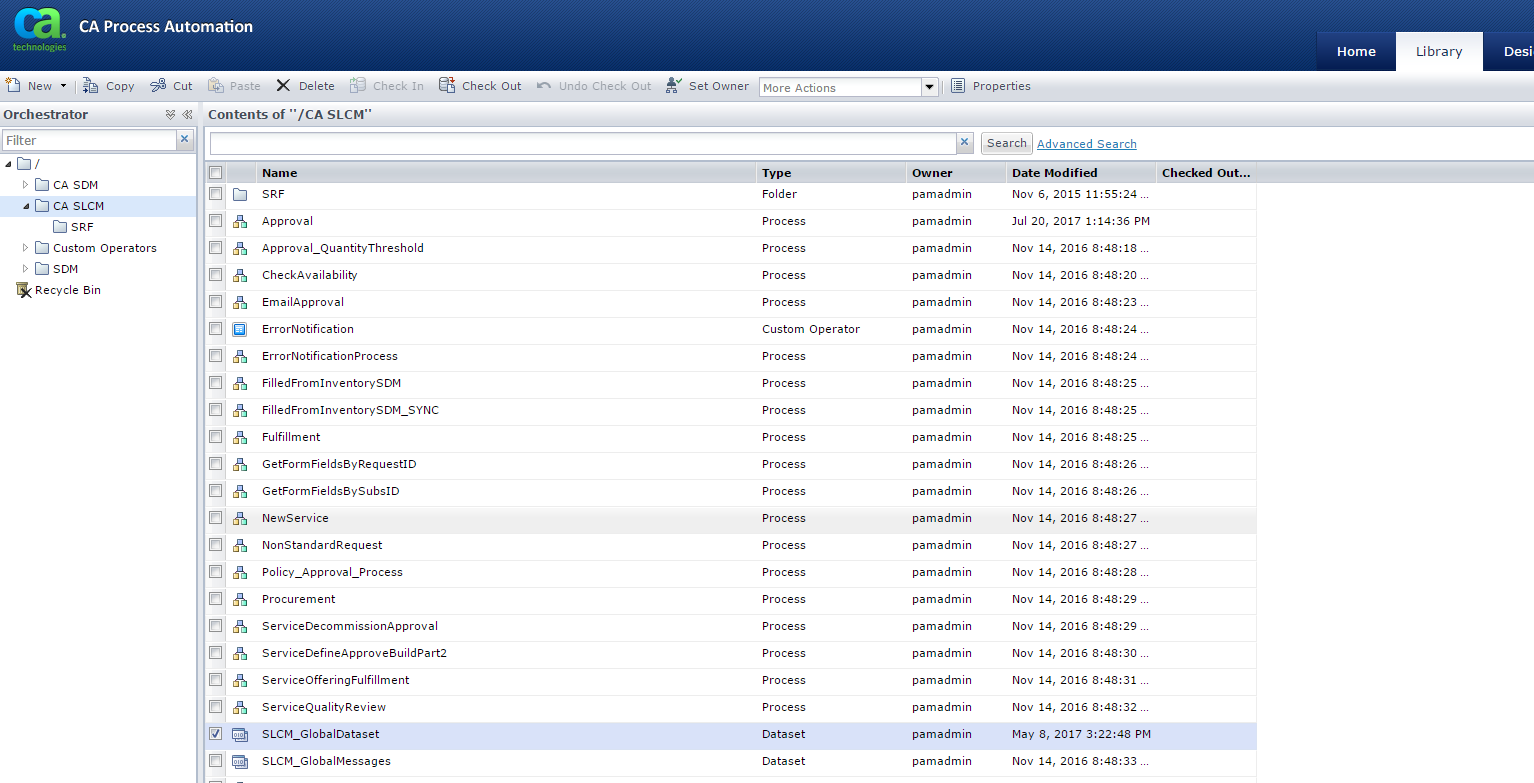Click the Set Owner icon

[x=674, y=86]
